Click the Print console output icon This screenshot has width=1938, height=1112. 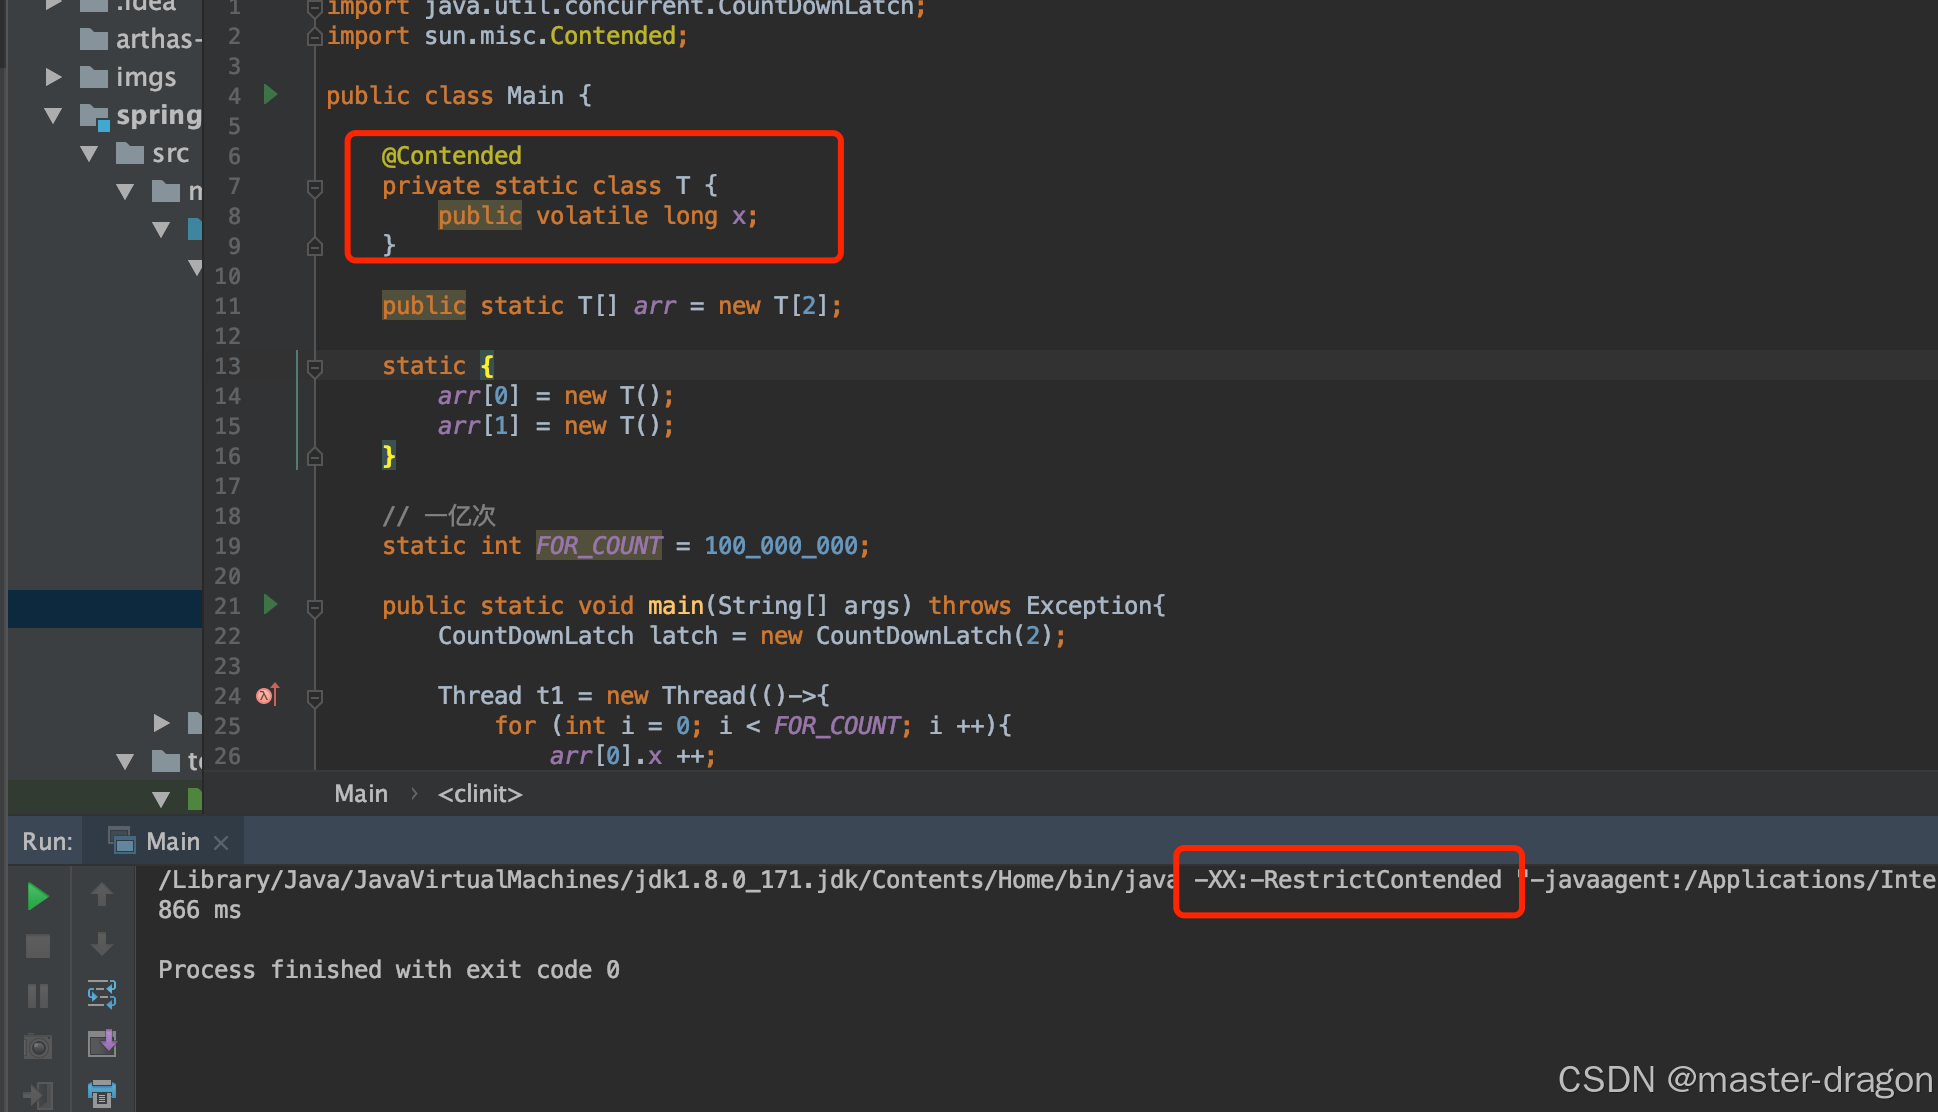click(x=101, y=1093)
